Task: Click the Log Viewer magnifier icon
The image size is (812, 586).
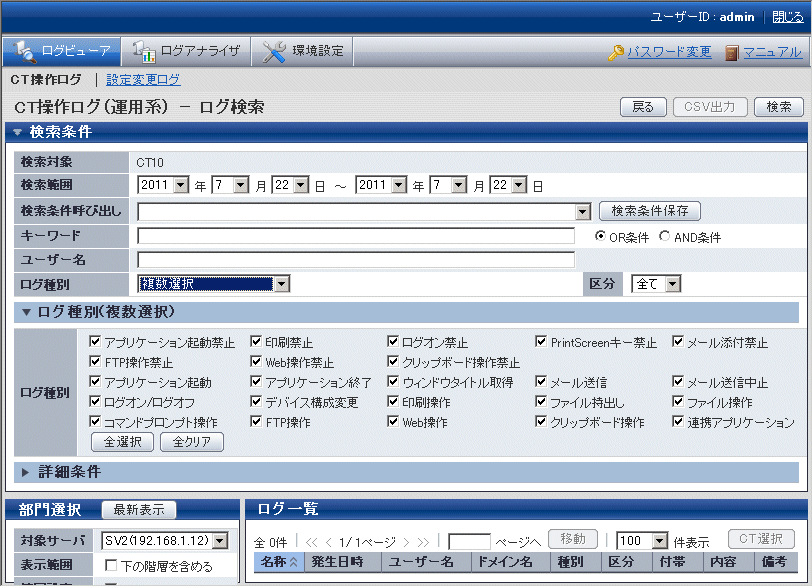Action: tap(25, 51)
